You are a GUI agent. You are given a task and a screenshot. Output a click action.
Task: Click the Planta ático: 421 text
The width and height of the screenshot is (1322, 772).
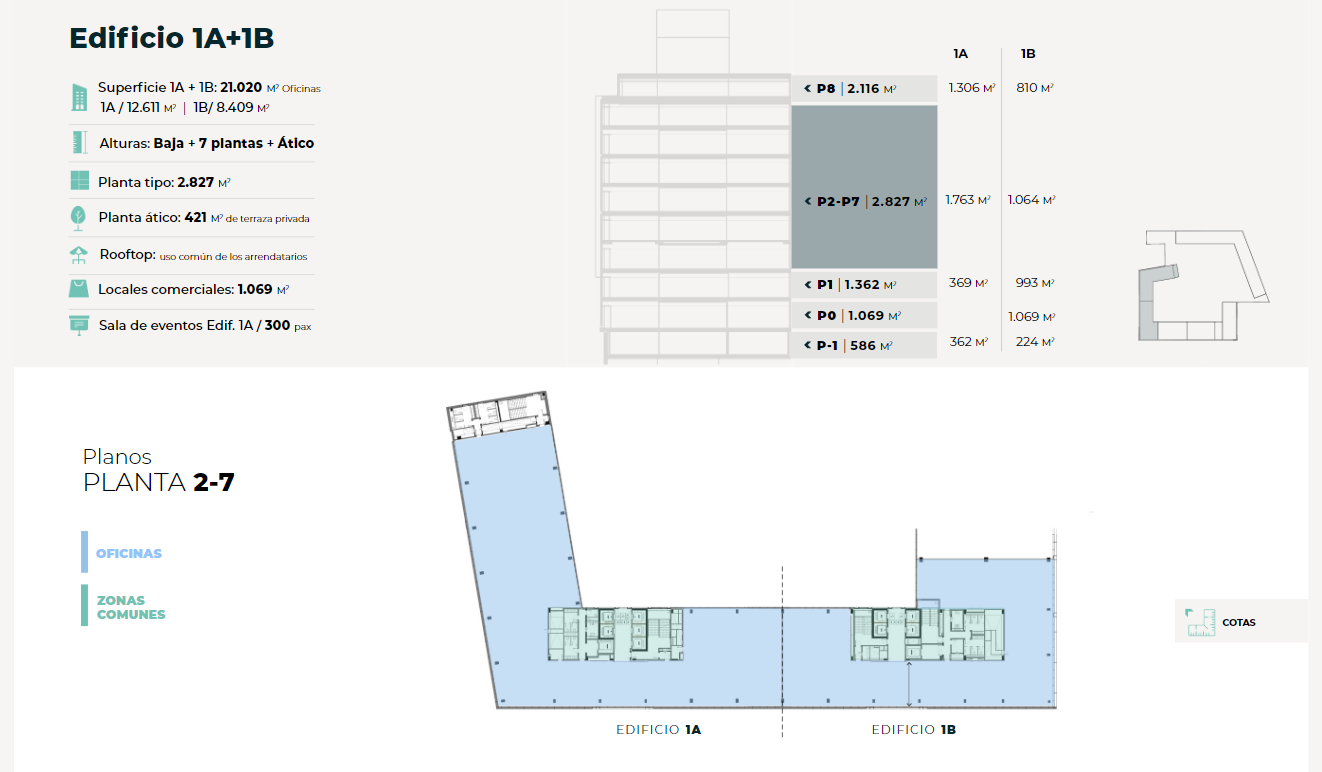click(204, 218)
